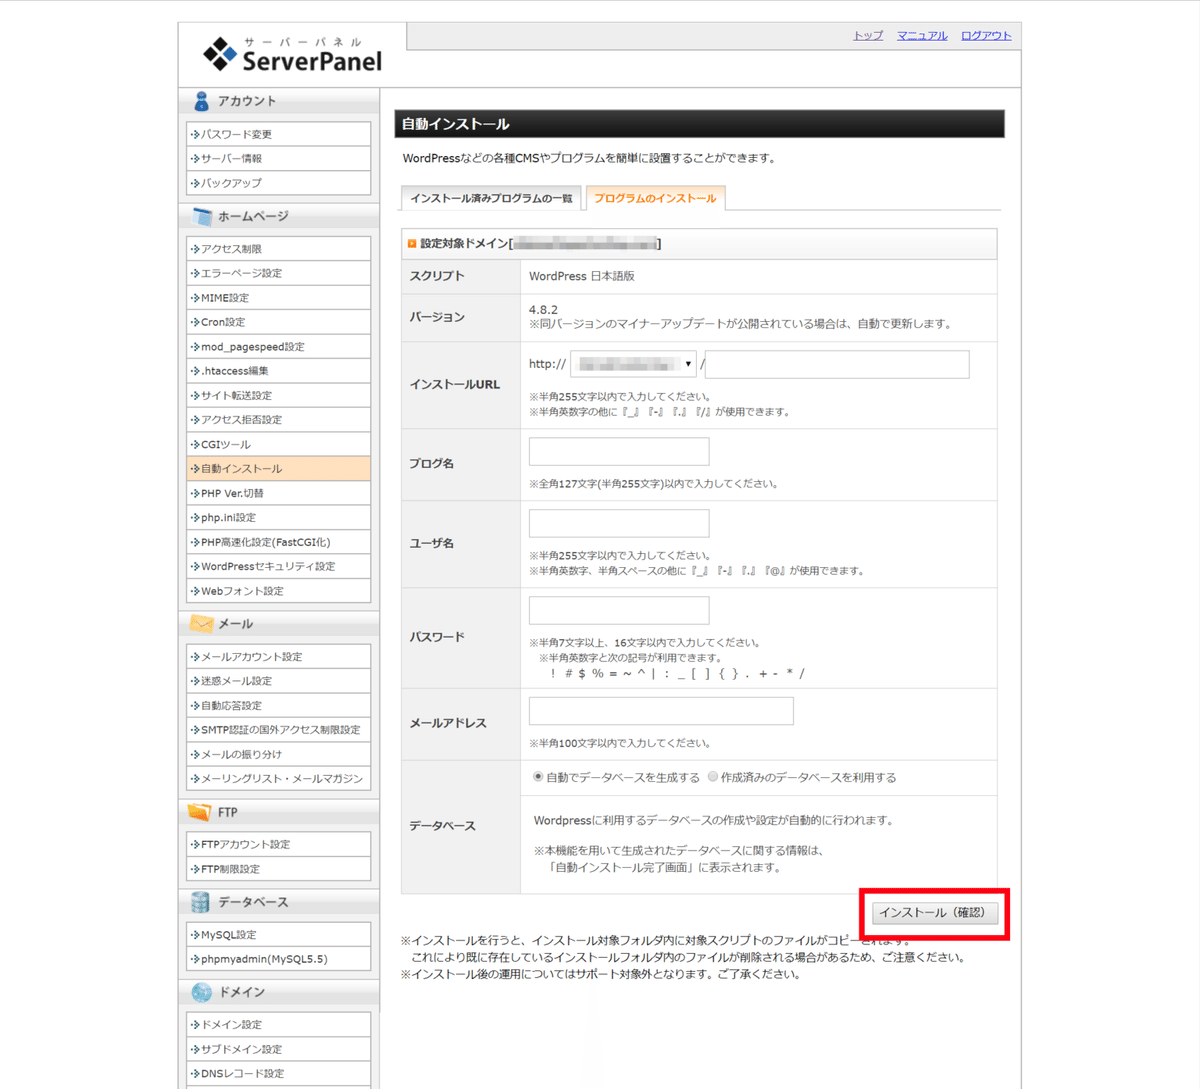
Task: Open エラーページ設定
Action: click(x=278, y=273)
